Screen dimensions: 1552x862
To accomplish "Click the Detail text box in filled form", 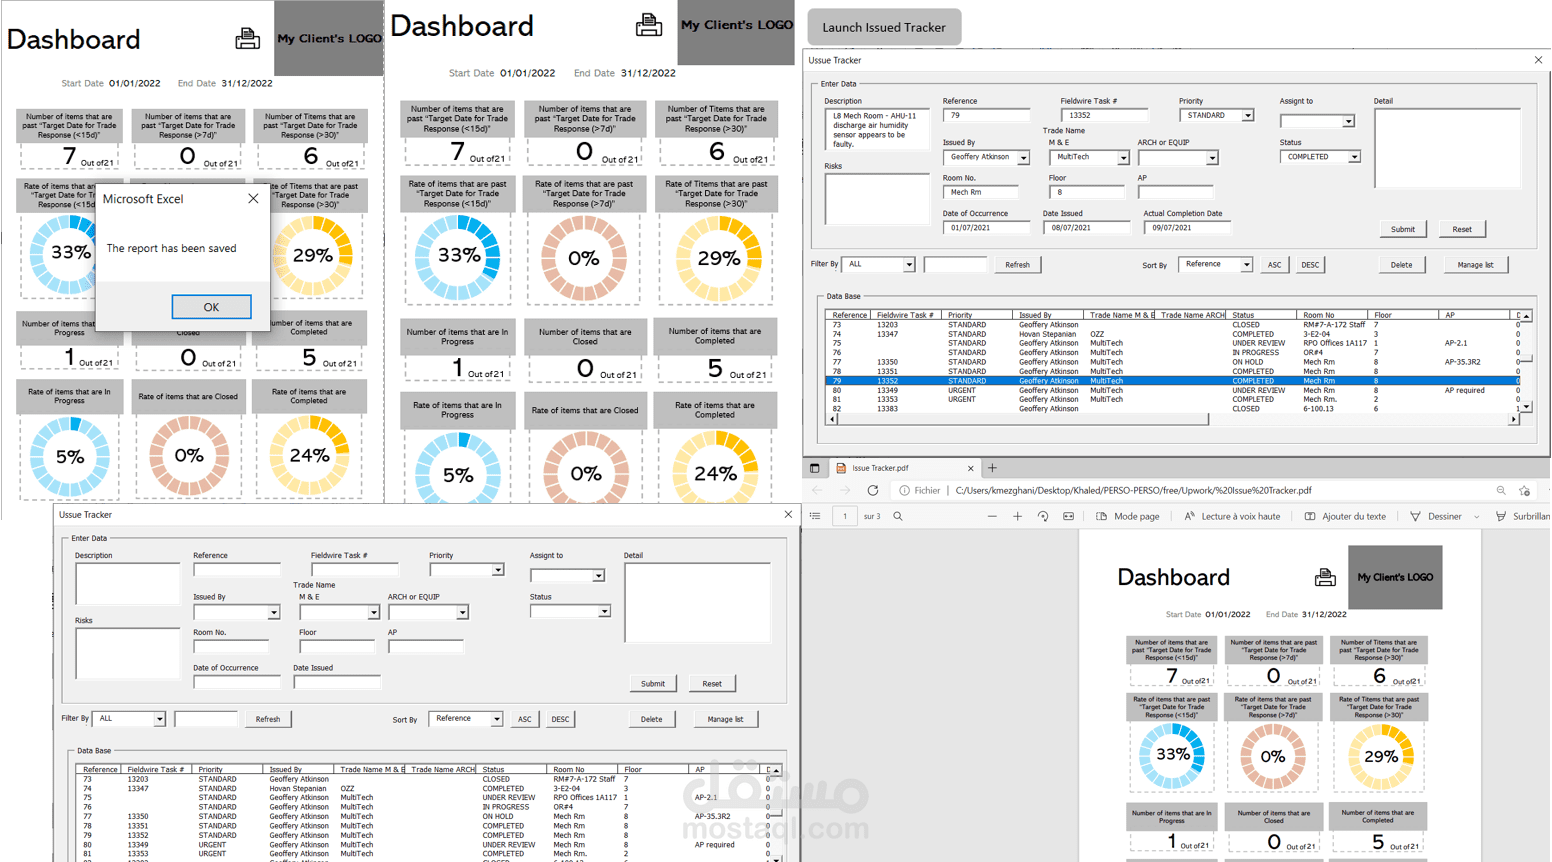I will click(1447, 148).
